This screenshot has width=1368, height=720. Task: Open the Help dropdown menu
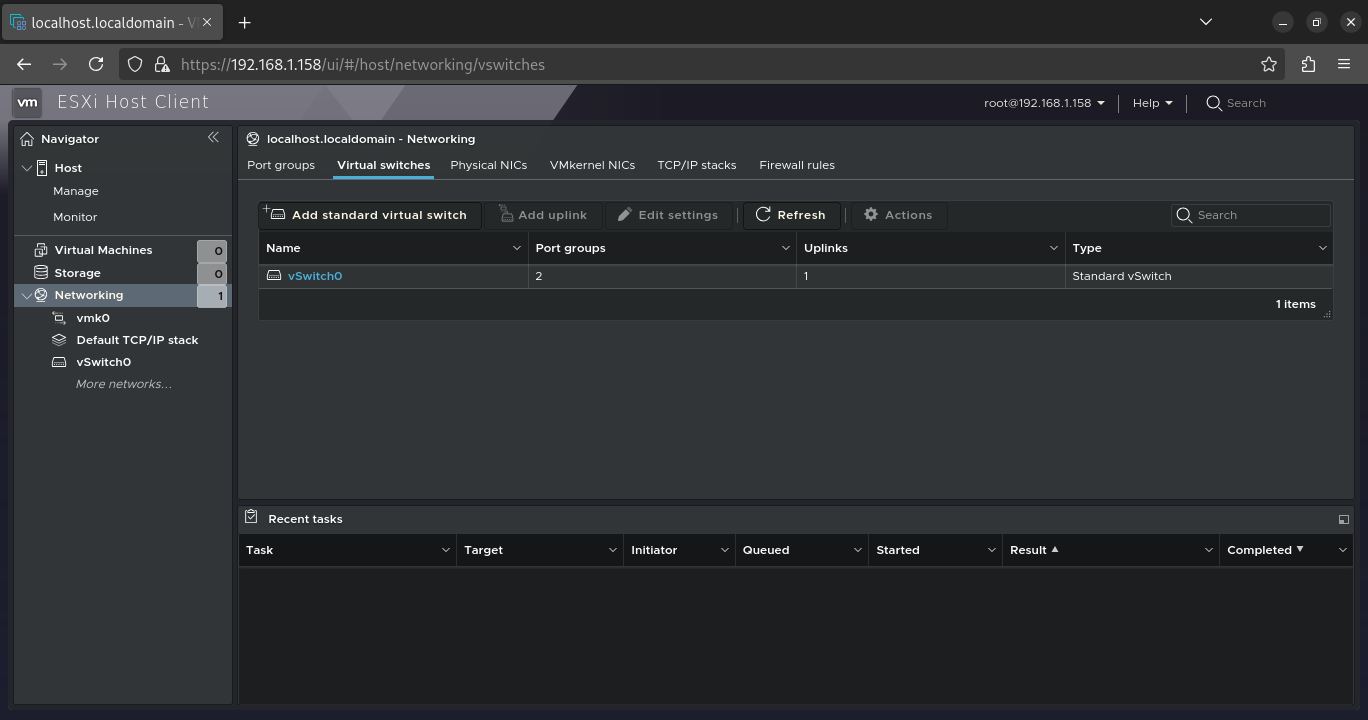(x=1152, y=103)
